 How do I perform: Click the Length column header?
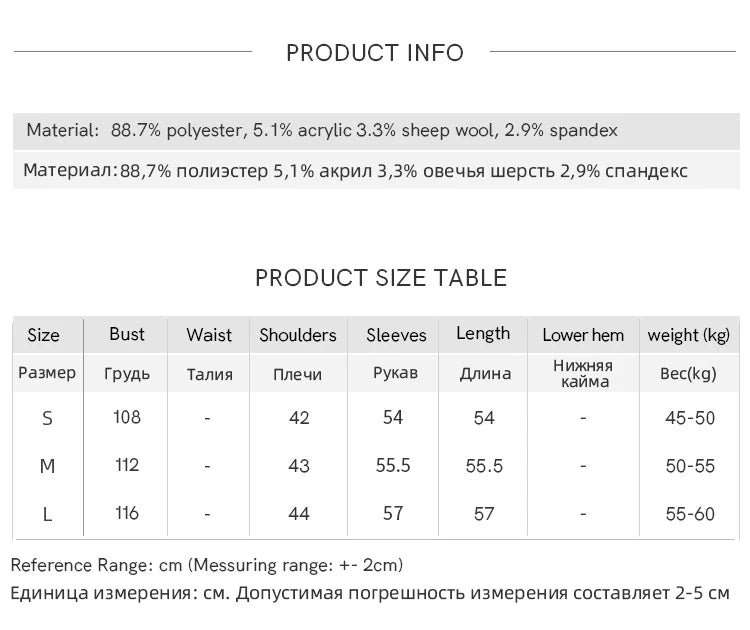[x=483, y=334]
